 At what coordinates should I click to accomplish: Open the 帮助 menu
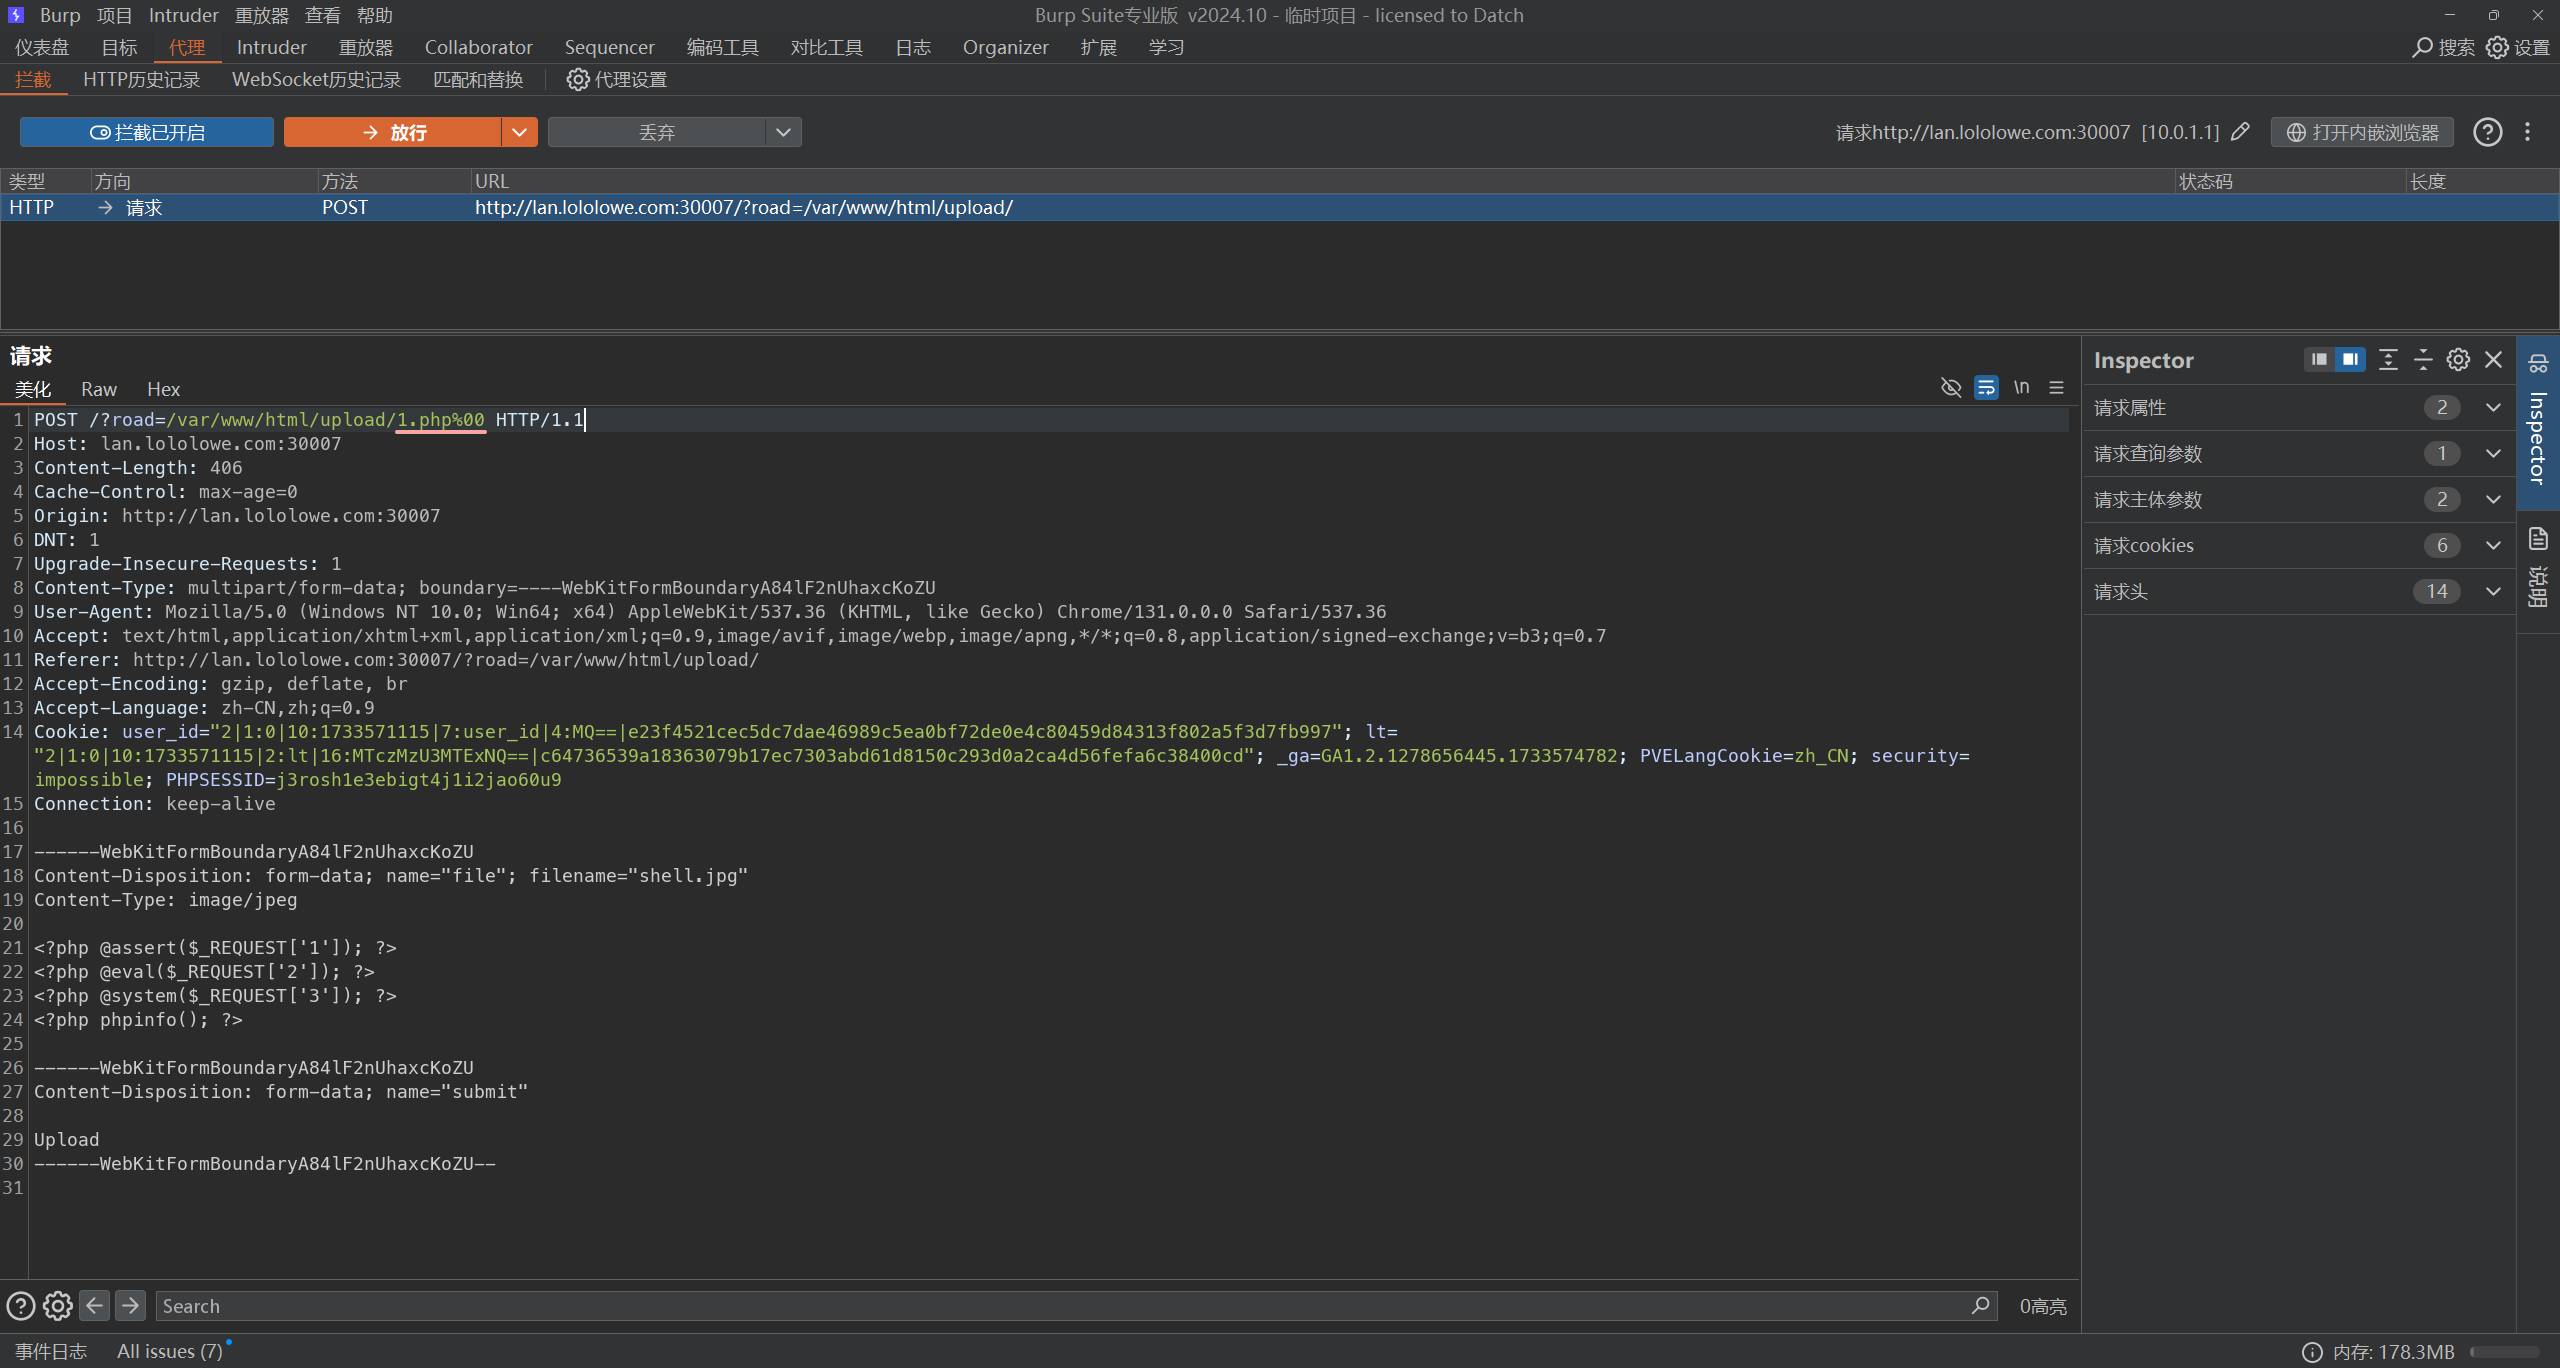click(x=375, y=15)
